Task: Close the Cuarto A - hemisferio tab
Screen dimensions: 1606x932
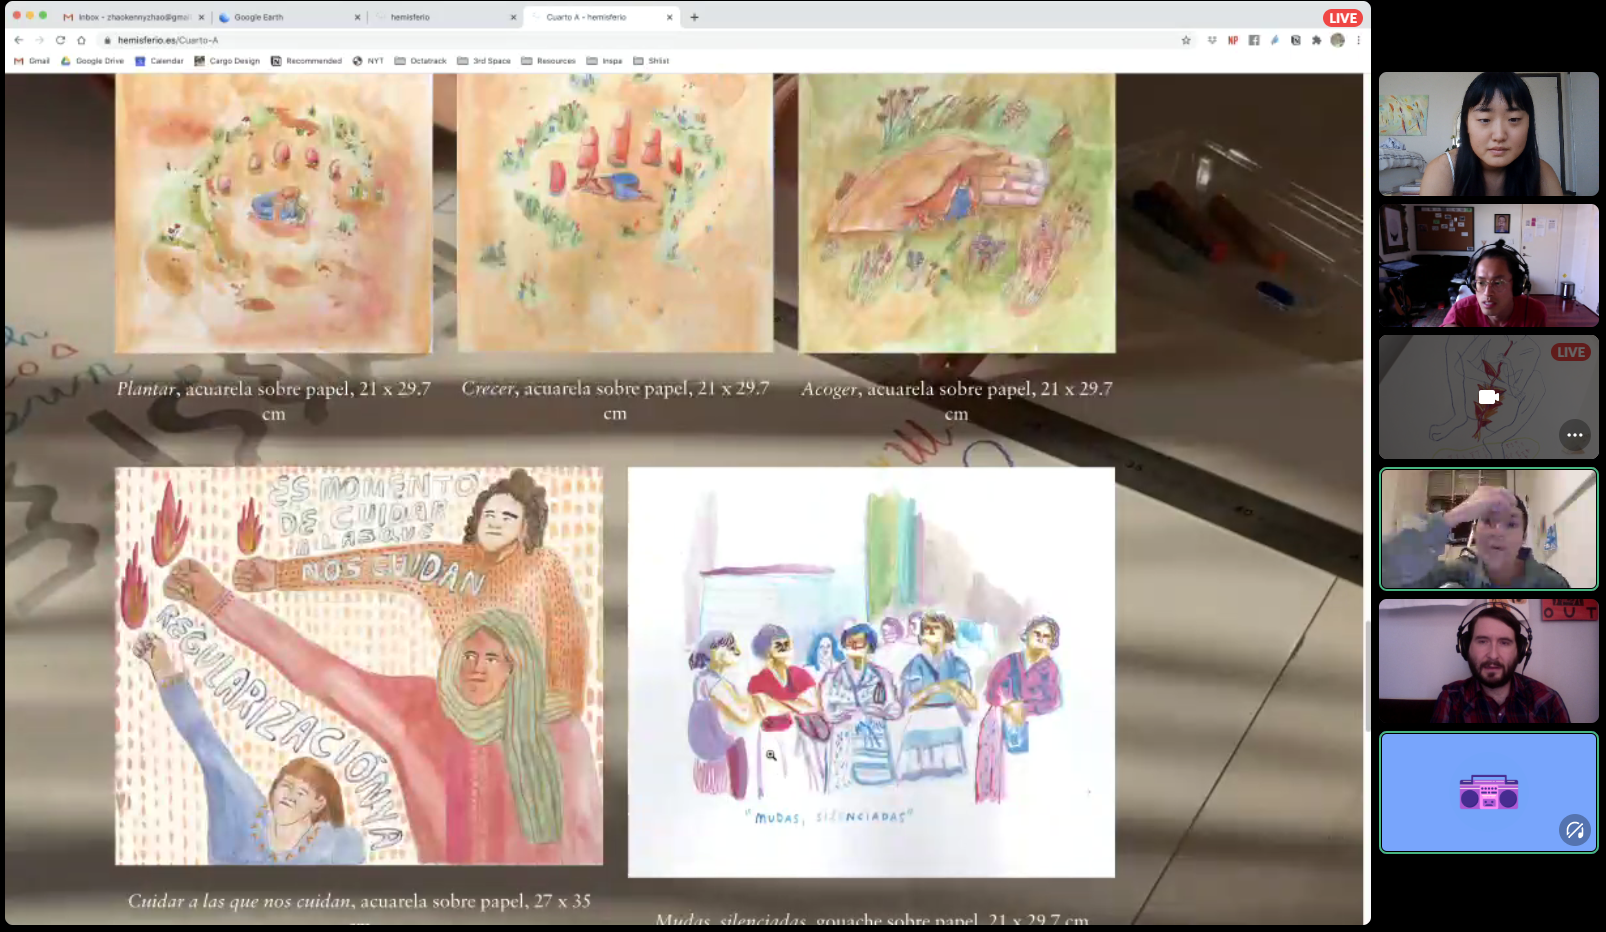Action: point(669,17)
